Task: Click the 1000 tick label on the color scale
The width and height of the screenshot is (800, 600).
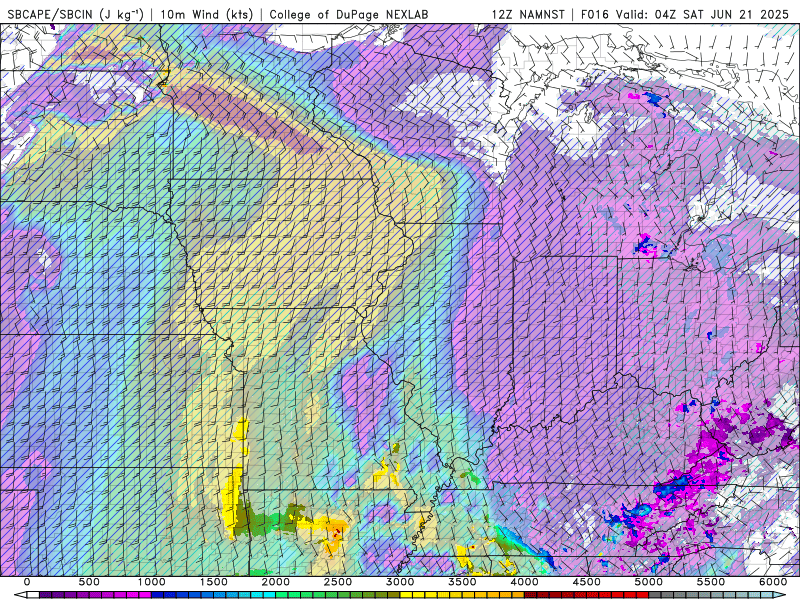Action: coord(152,582)
